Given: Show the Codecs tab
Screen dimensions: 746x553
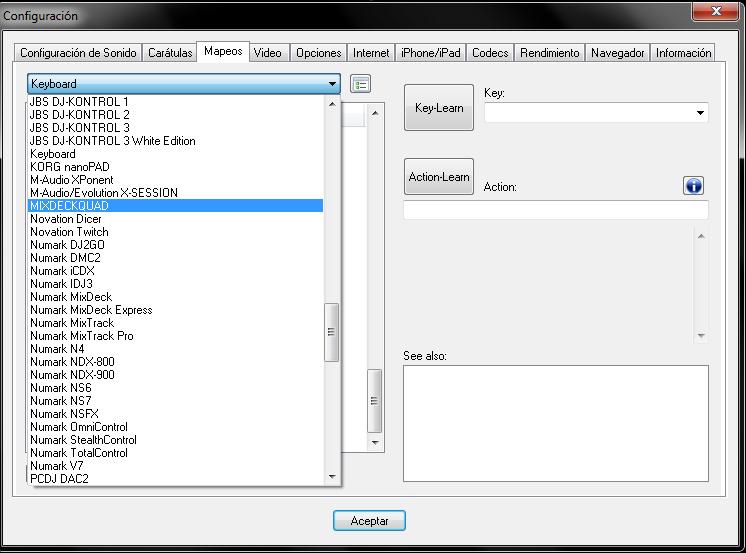Looking at the screenshot, I should [x=490, y=53].
